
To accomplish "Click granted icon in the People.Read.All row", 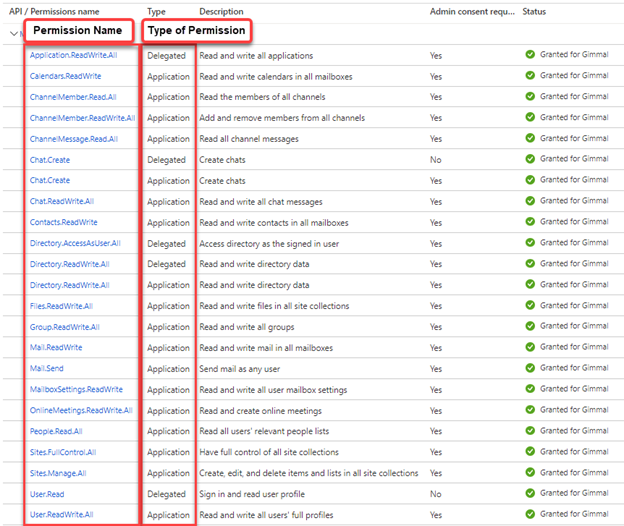I will [530, 431].
